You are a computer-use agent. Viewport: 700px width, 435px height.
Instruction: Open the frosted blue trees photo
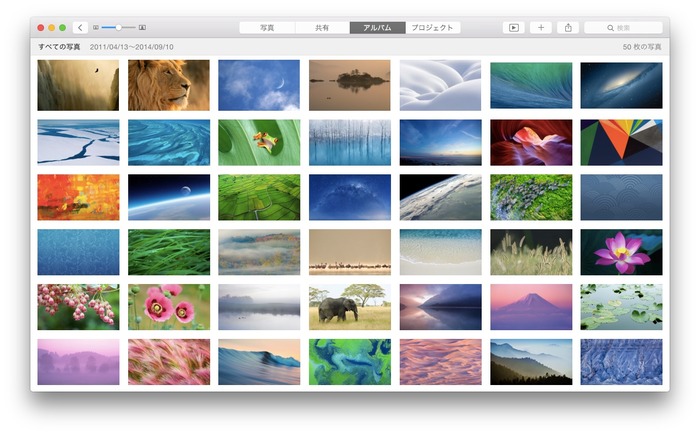tap(350, 142)
